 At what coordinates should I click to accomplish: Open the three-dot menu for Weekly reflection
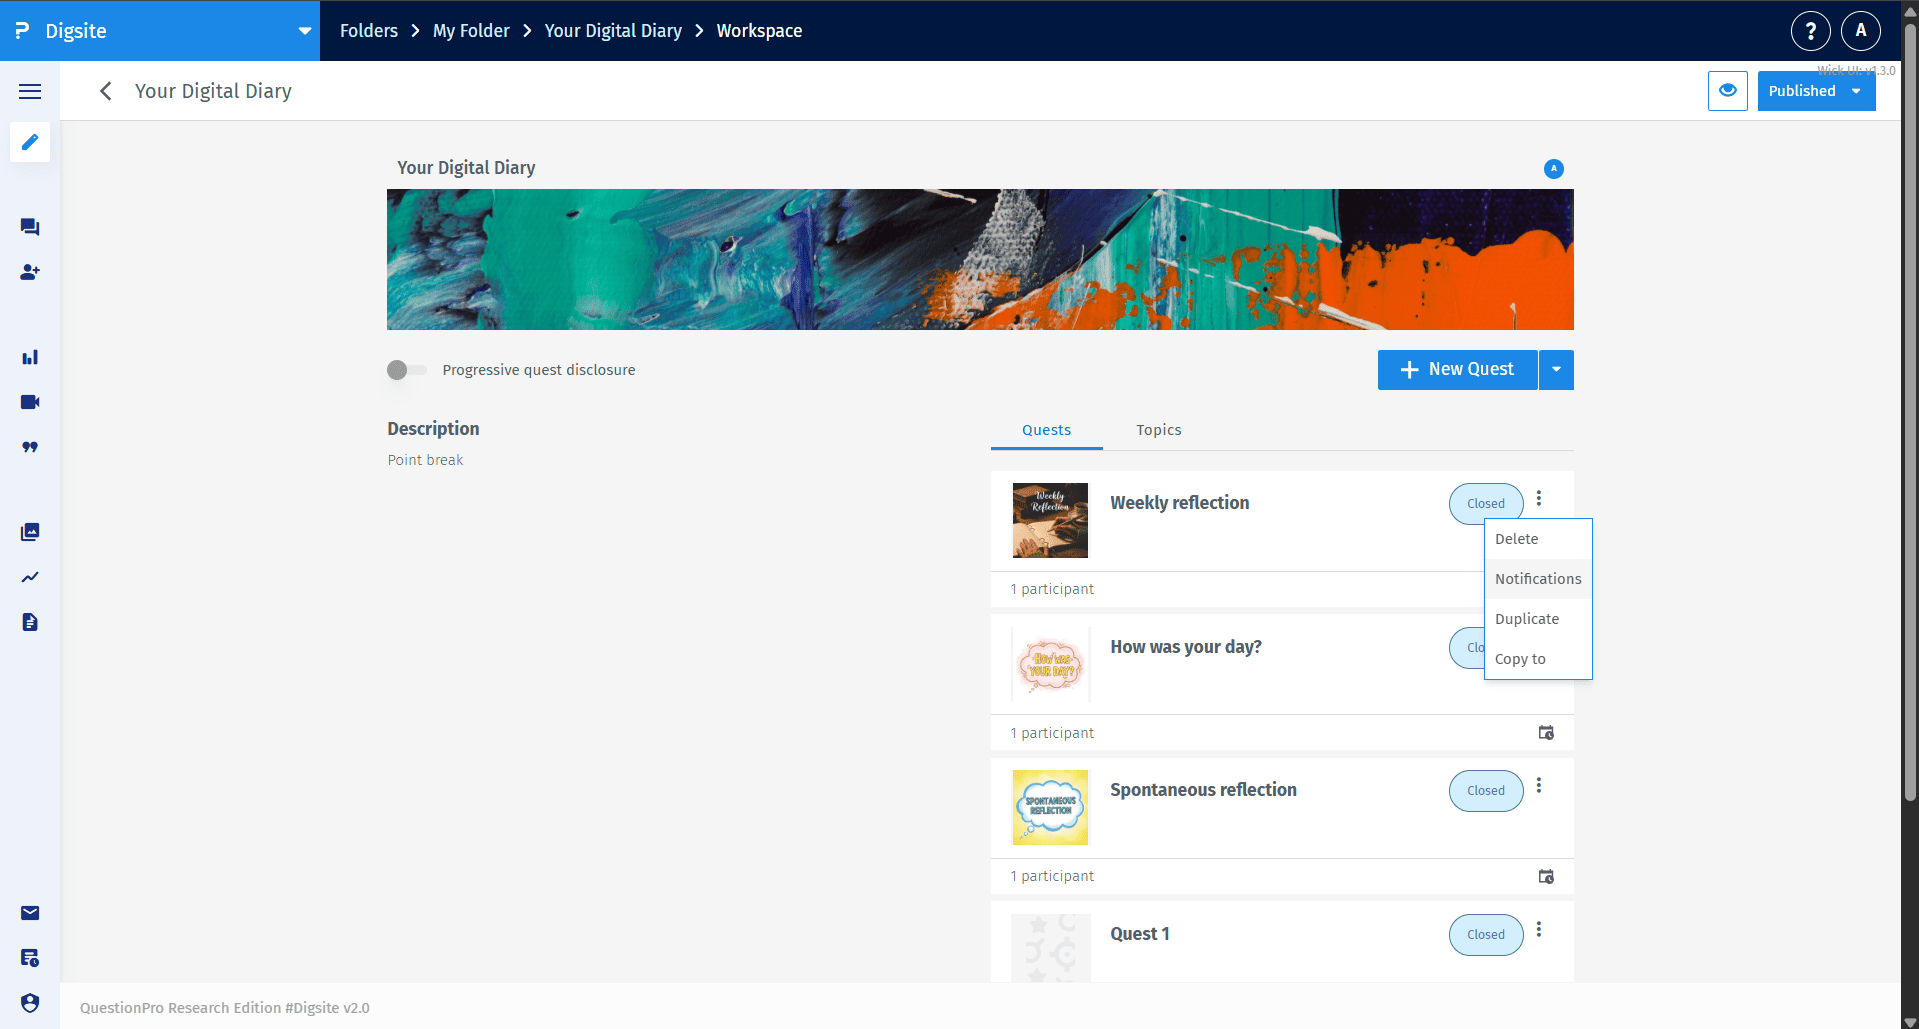point(1539,498)
